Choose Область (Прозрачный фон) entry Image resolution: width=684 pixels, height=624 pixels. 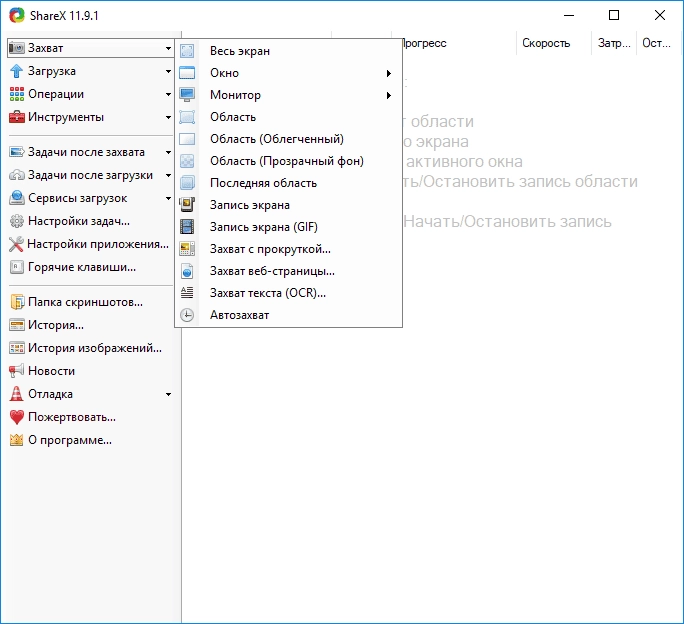(x=288, y=161)
